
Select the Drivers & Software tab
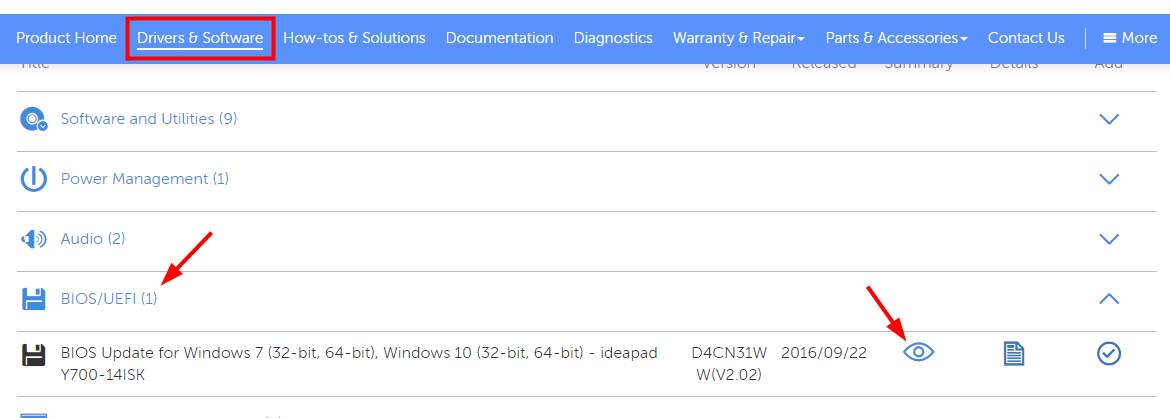(x=200, y=37)
